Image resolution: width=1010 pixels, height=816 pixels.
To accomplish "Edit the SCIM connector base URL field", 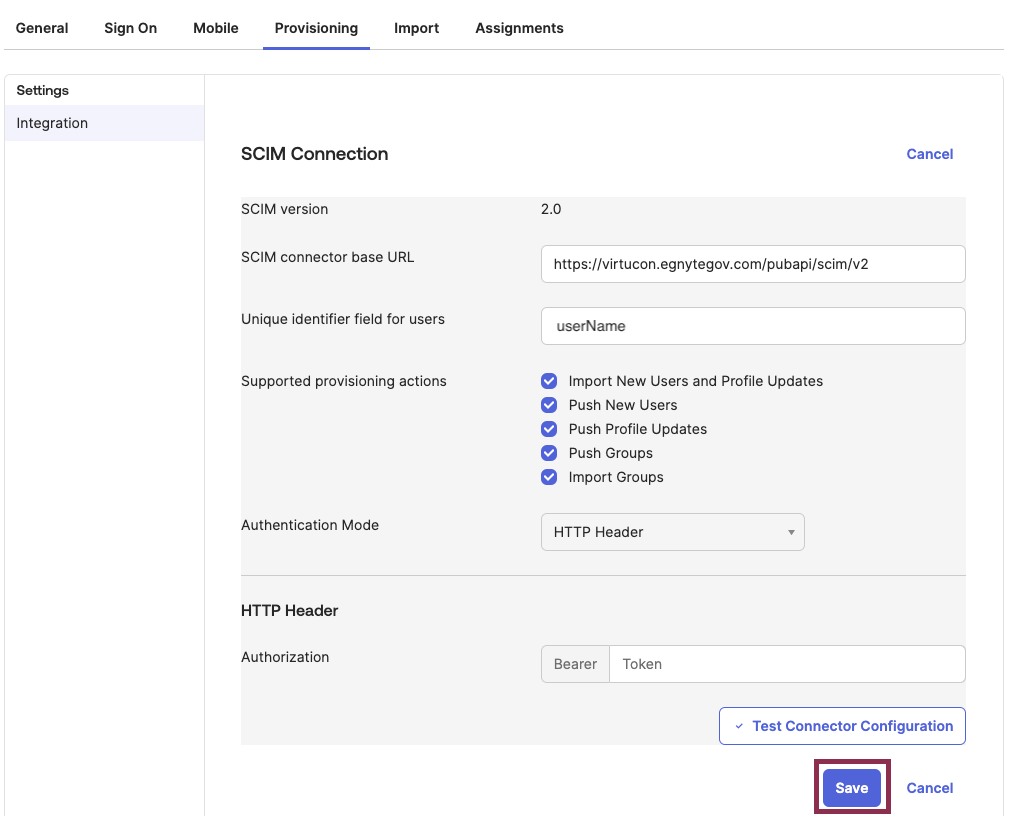I will [753, 263].
